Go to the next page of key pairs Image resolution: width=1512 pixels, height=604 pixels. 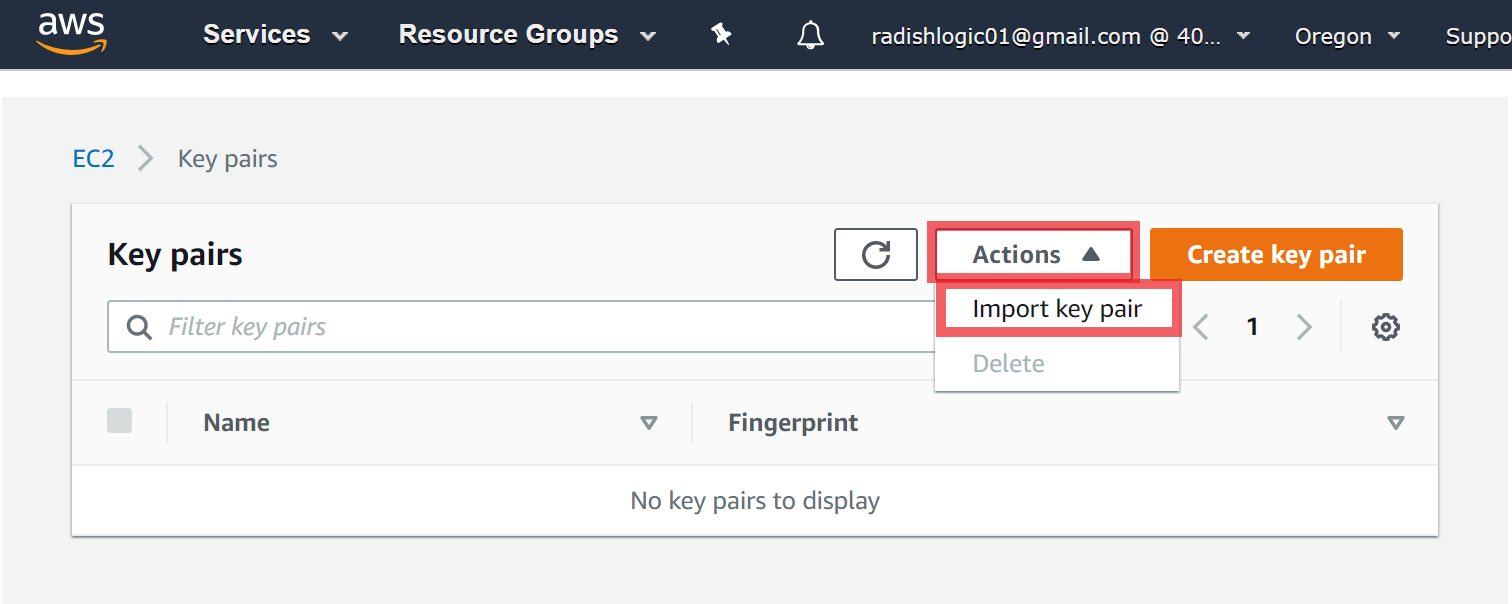[x=1304, y=326]
